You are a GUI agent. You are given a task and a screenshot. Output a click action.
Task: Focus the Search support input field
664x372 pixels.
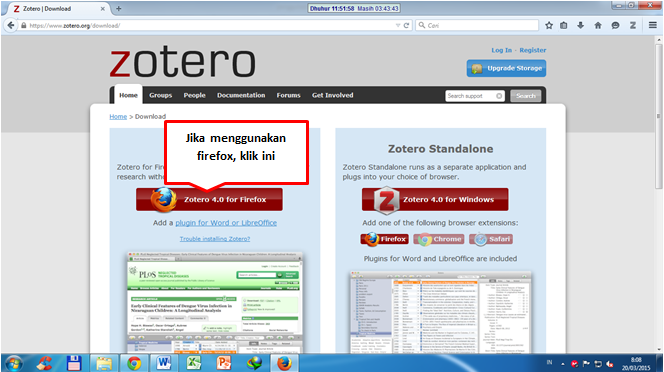(470, 96)
